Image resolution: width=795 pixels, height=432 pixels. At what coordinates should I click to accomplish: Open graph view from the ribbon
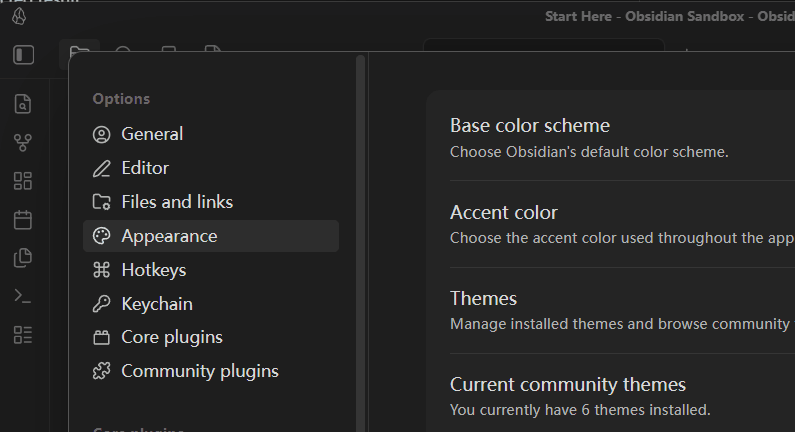(23, 142)
